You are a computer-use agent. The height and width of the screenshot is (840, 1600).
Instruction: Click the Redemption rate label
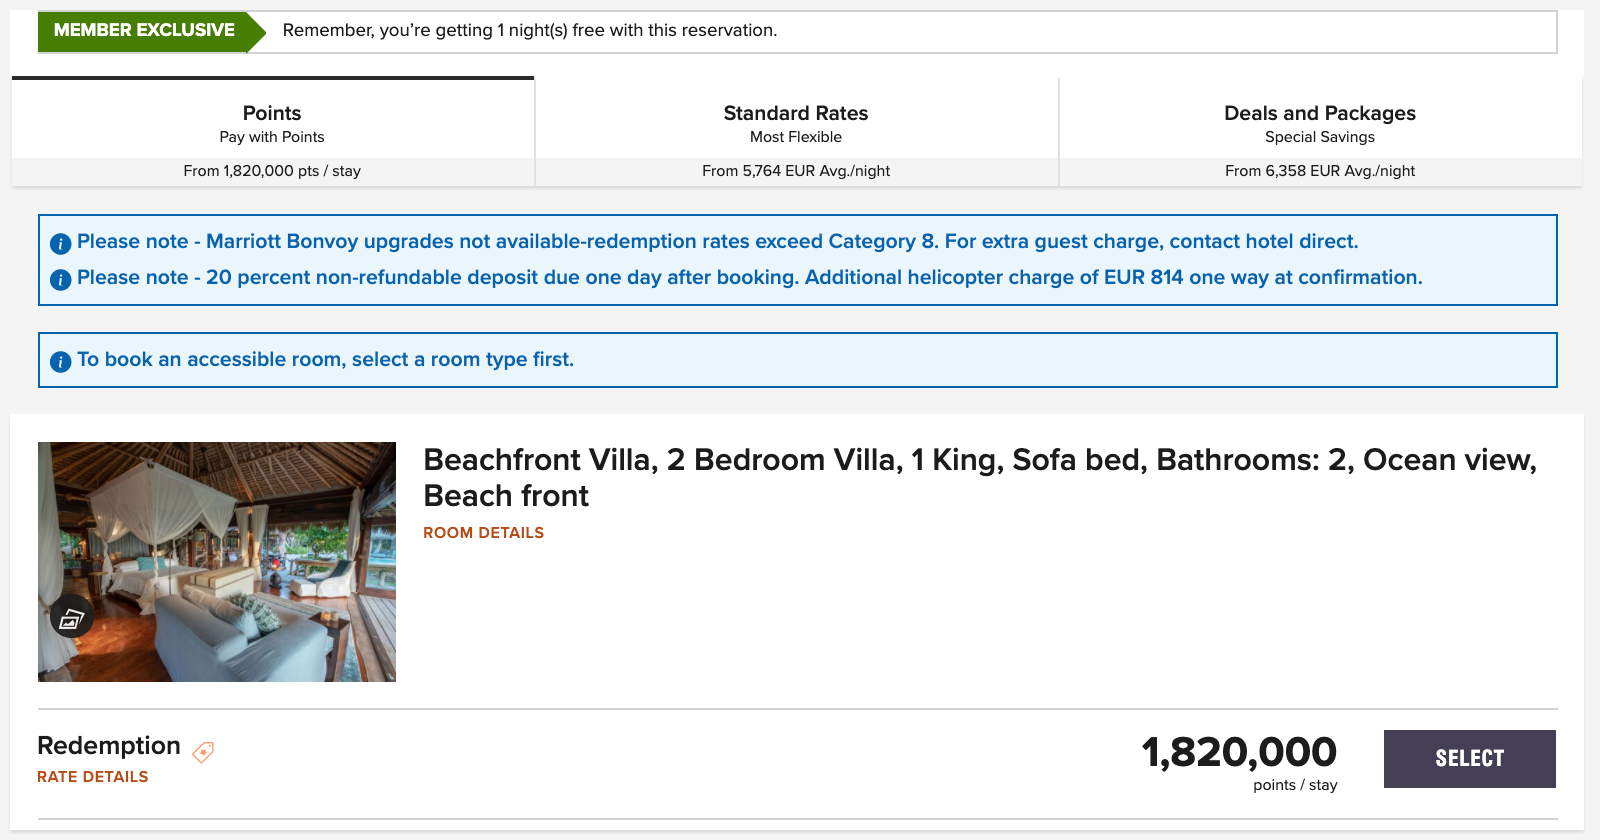(x=109, y=746)
